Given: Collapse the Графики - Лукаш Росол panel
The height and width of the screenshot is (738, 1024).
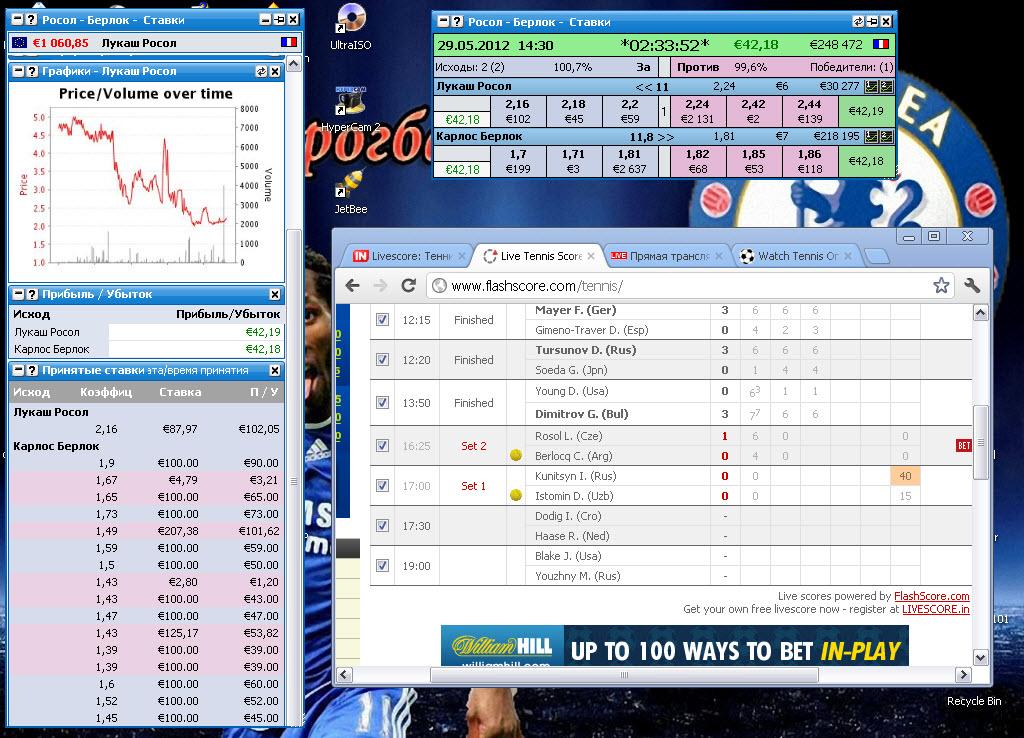Looking at the screenshot, I should [18, 71].
